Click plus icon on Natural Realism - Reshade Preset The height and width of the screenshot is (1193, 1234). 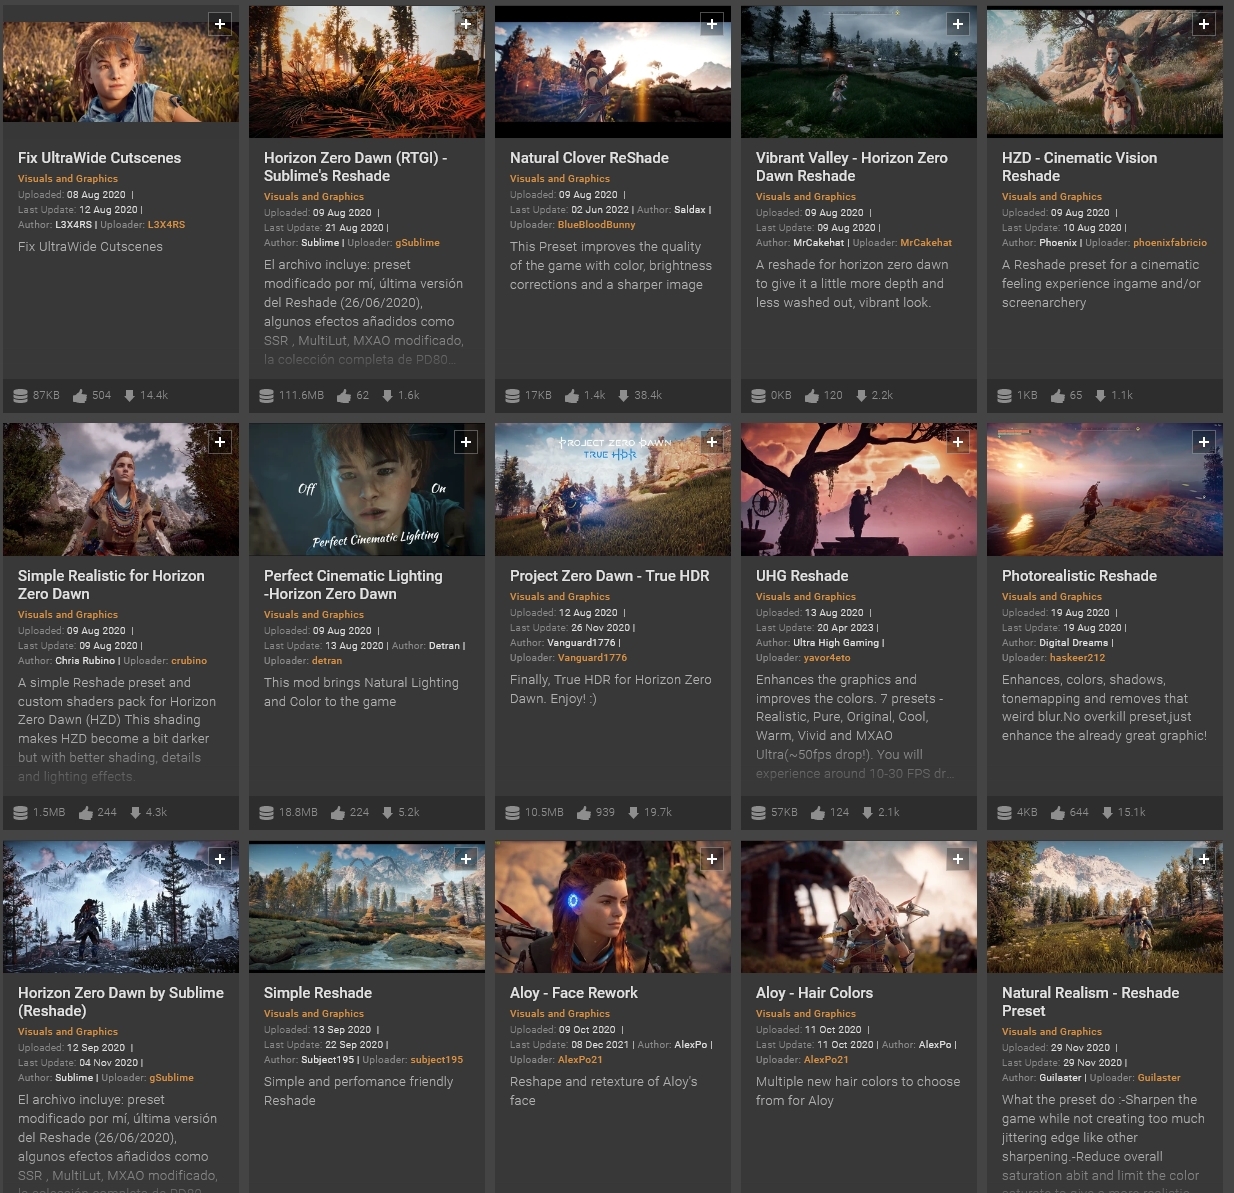(x=1204, y=859)
